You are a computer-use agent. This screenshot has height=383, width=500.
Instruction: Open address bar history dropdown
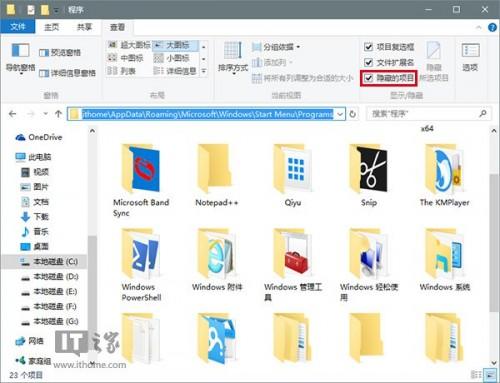340,114
